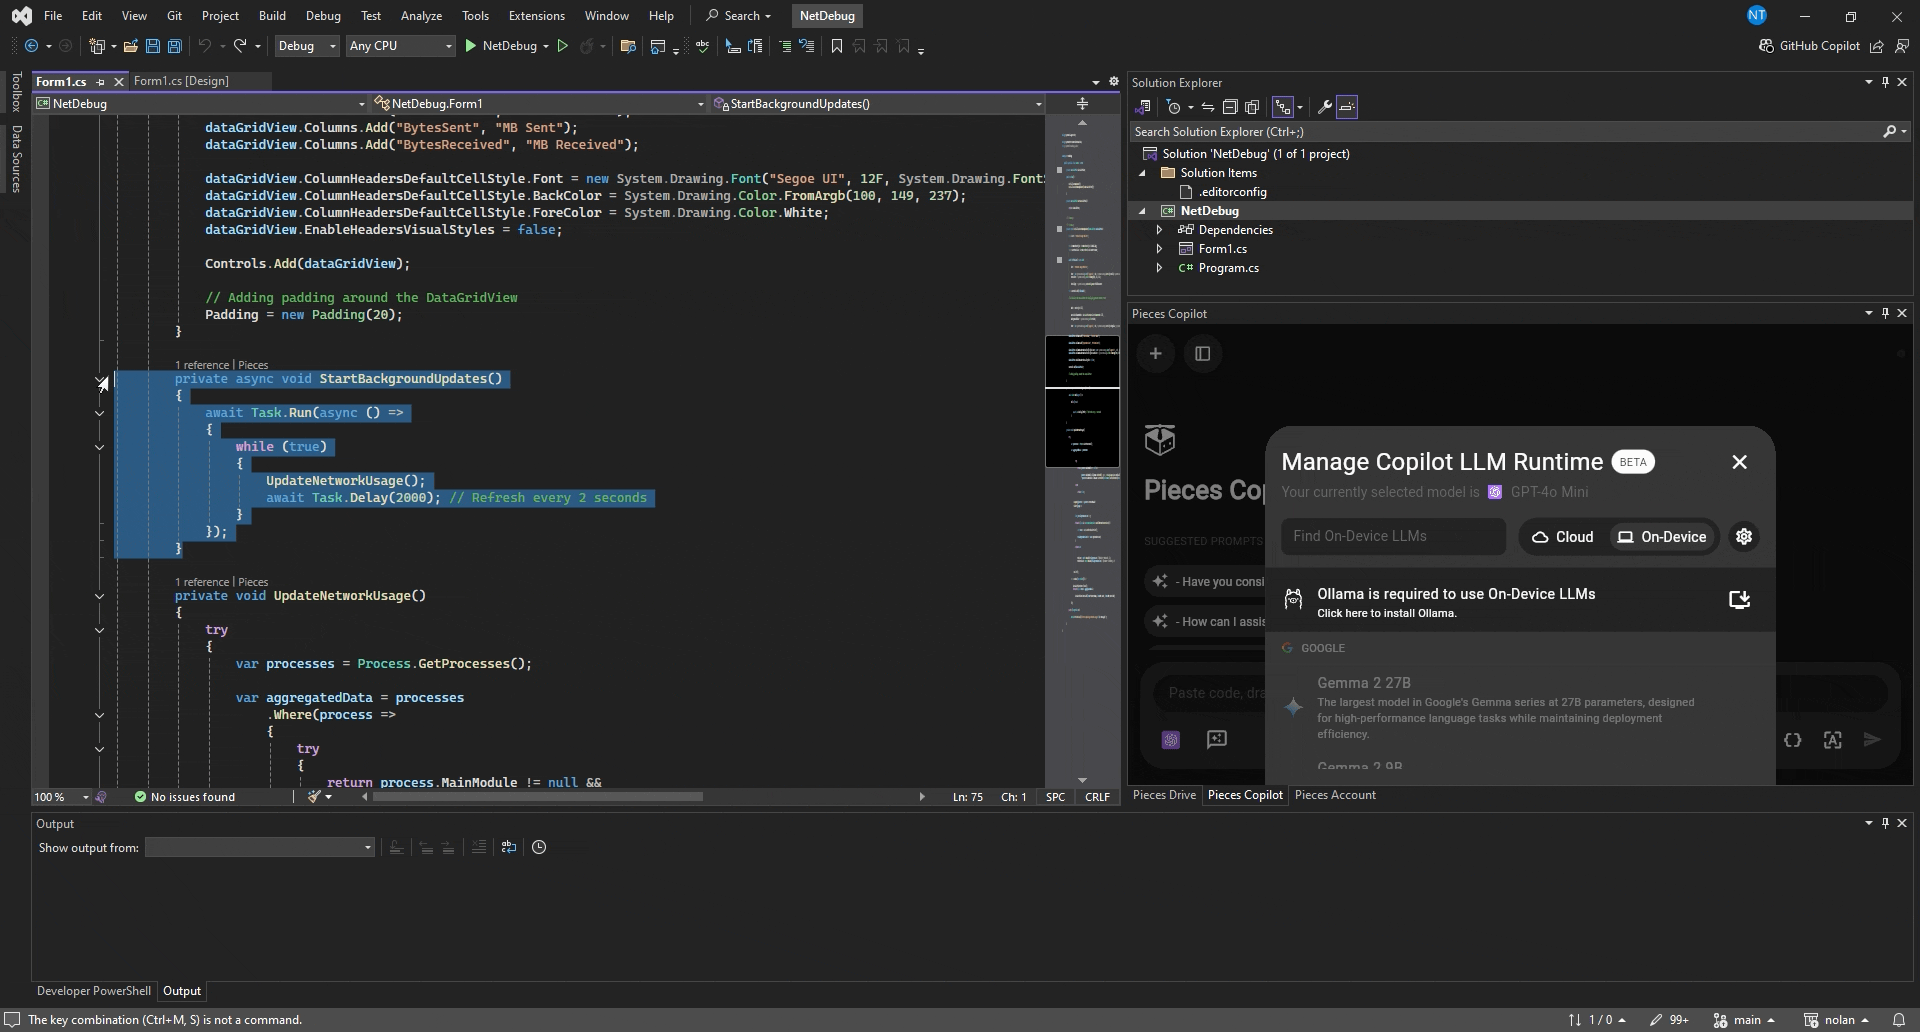
Task: Click Comment out selected lines icon
Action: tap(785, 46)
